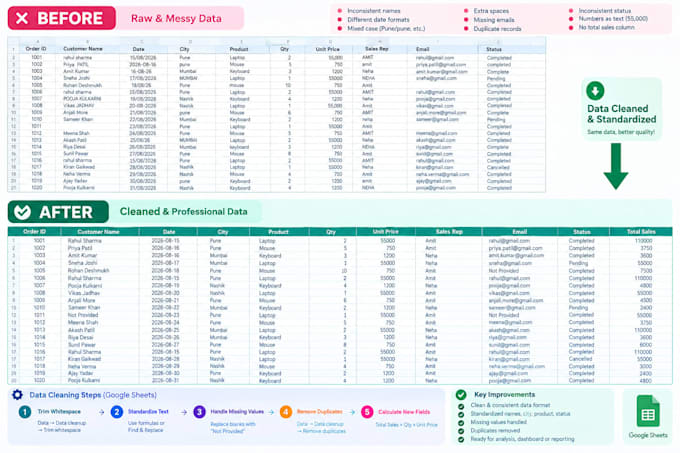Click the 'Product' header in the AFTER table
680x453 pixels.
tap(278, 232)
